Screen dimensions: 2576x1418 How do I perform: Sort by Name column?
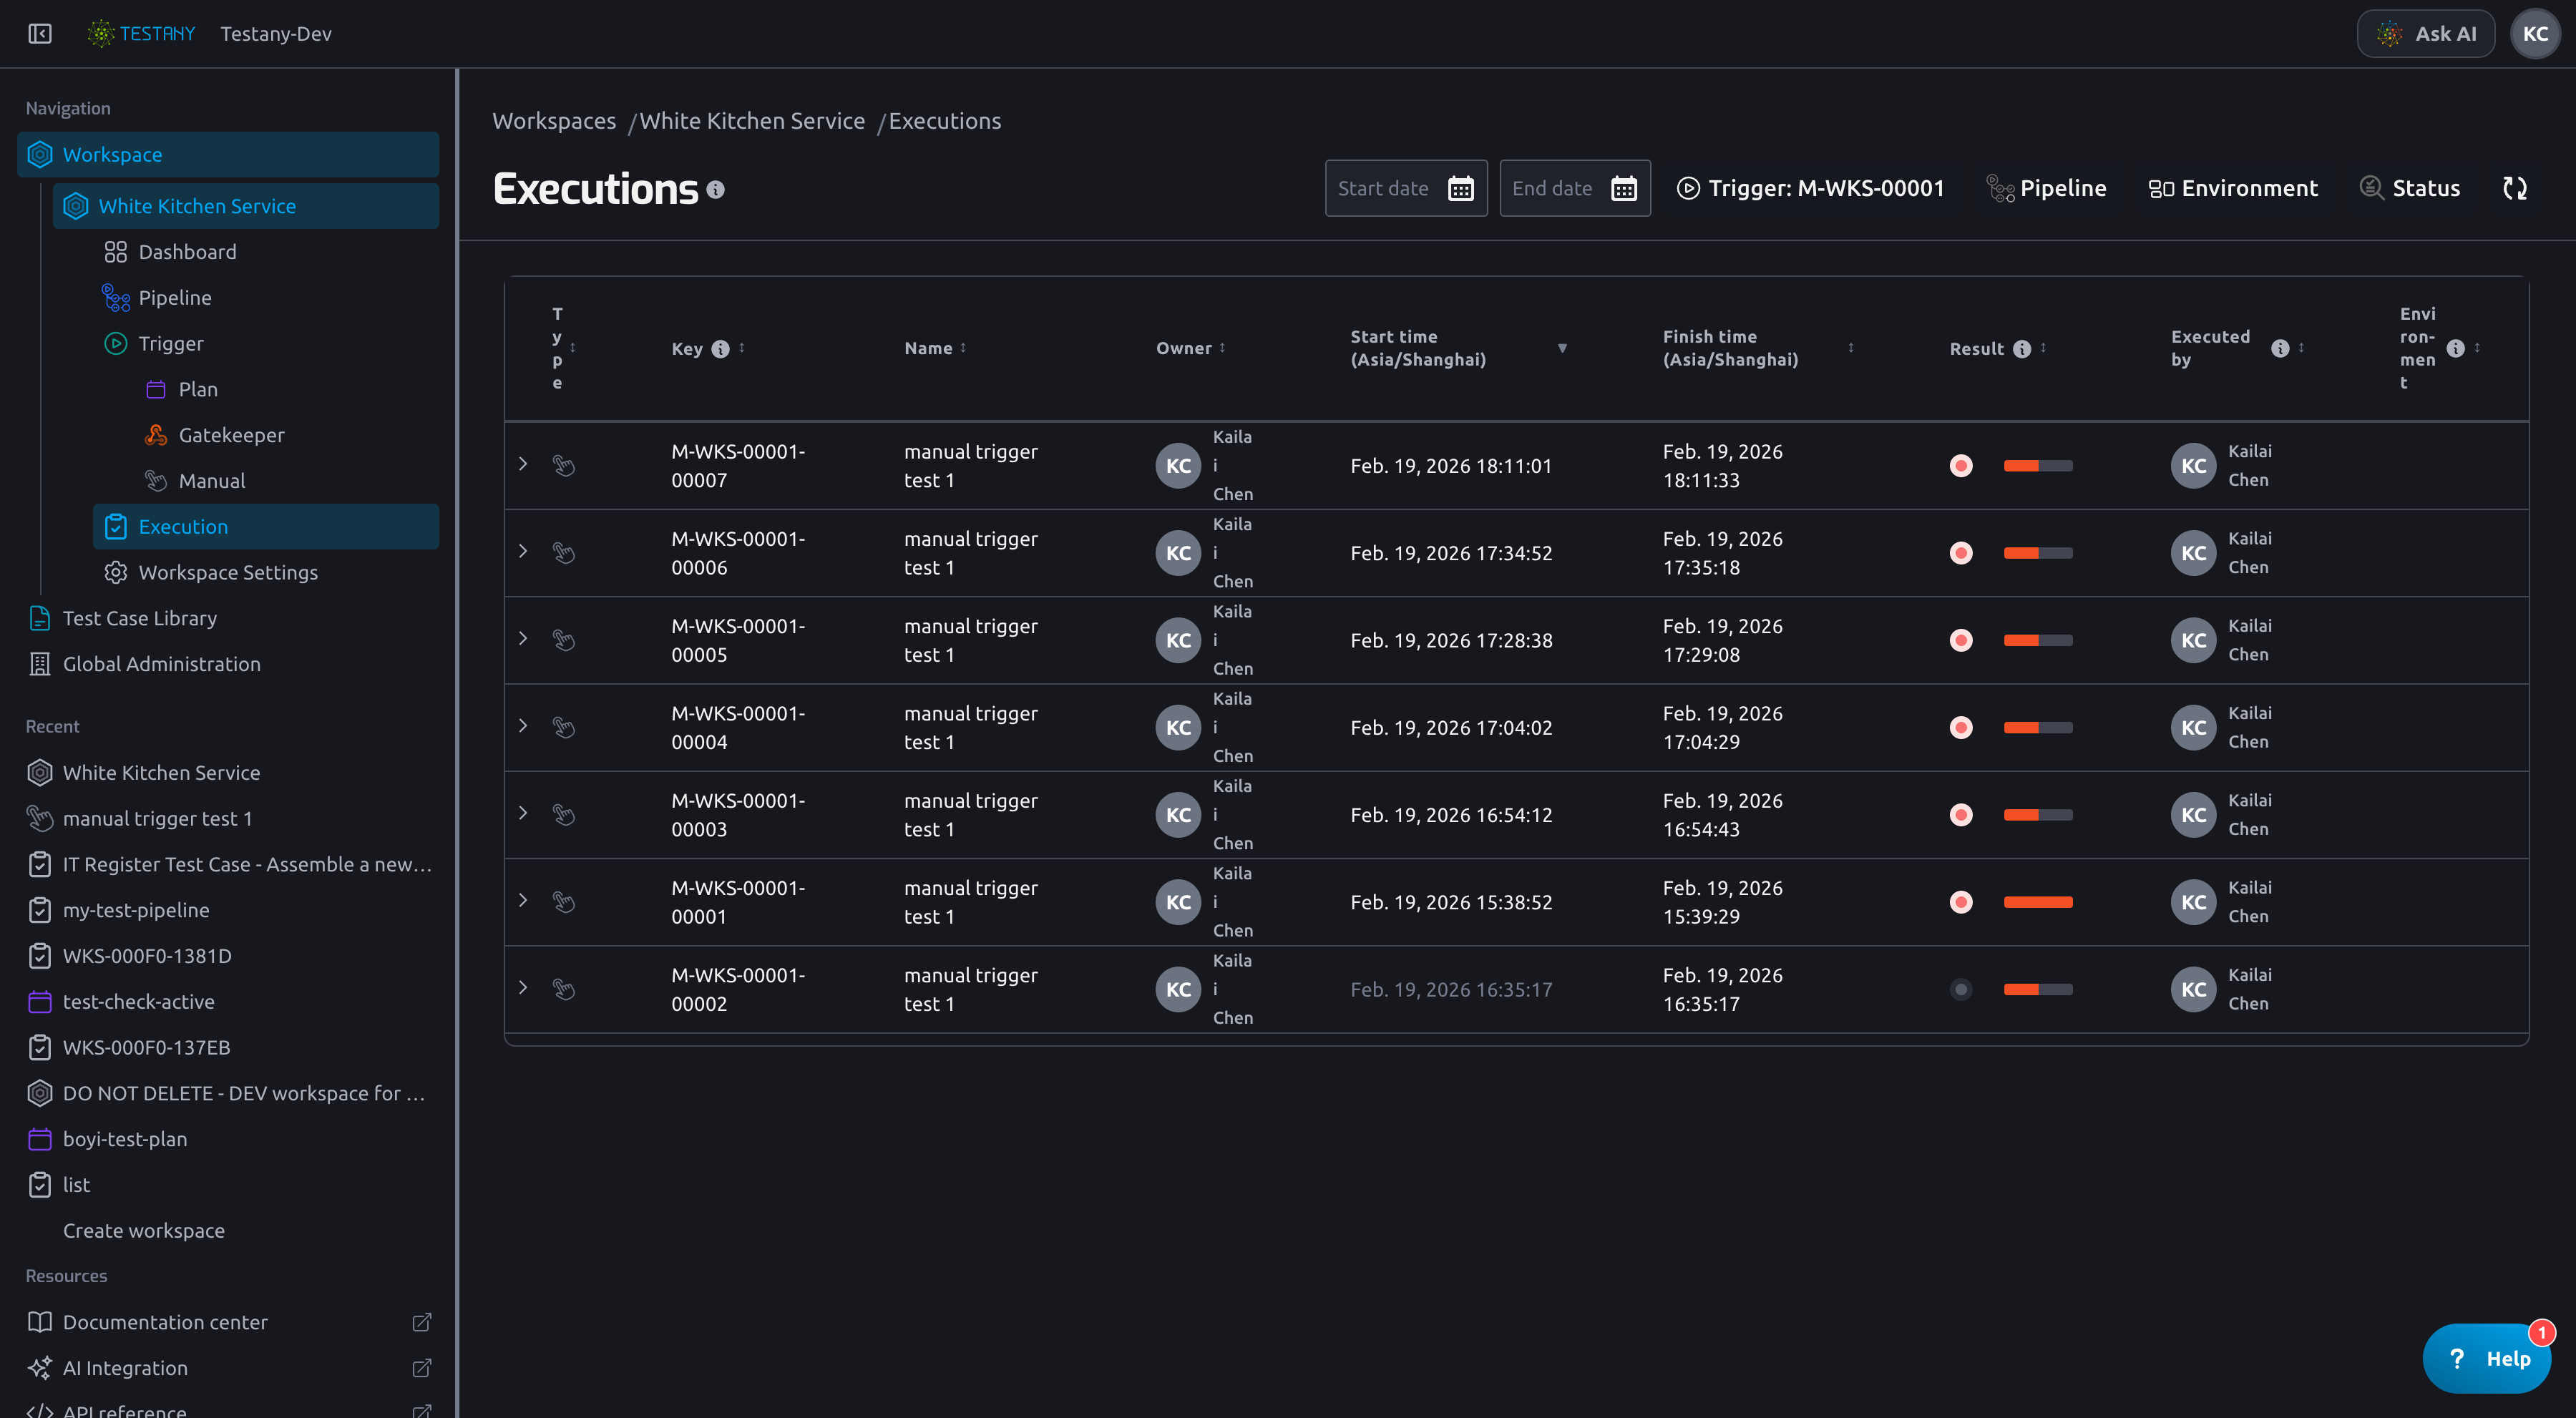963,348
